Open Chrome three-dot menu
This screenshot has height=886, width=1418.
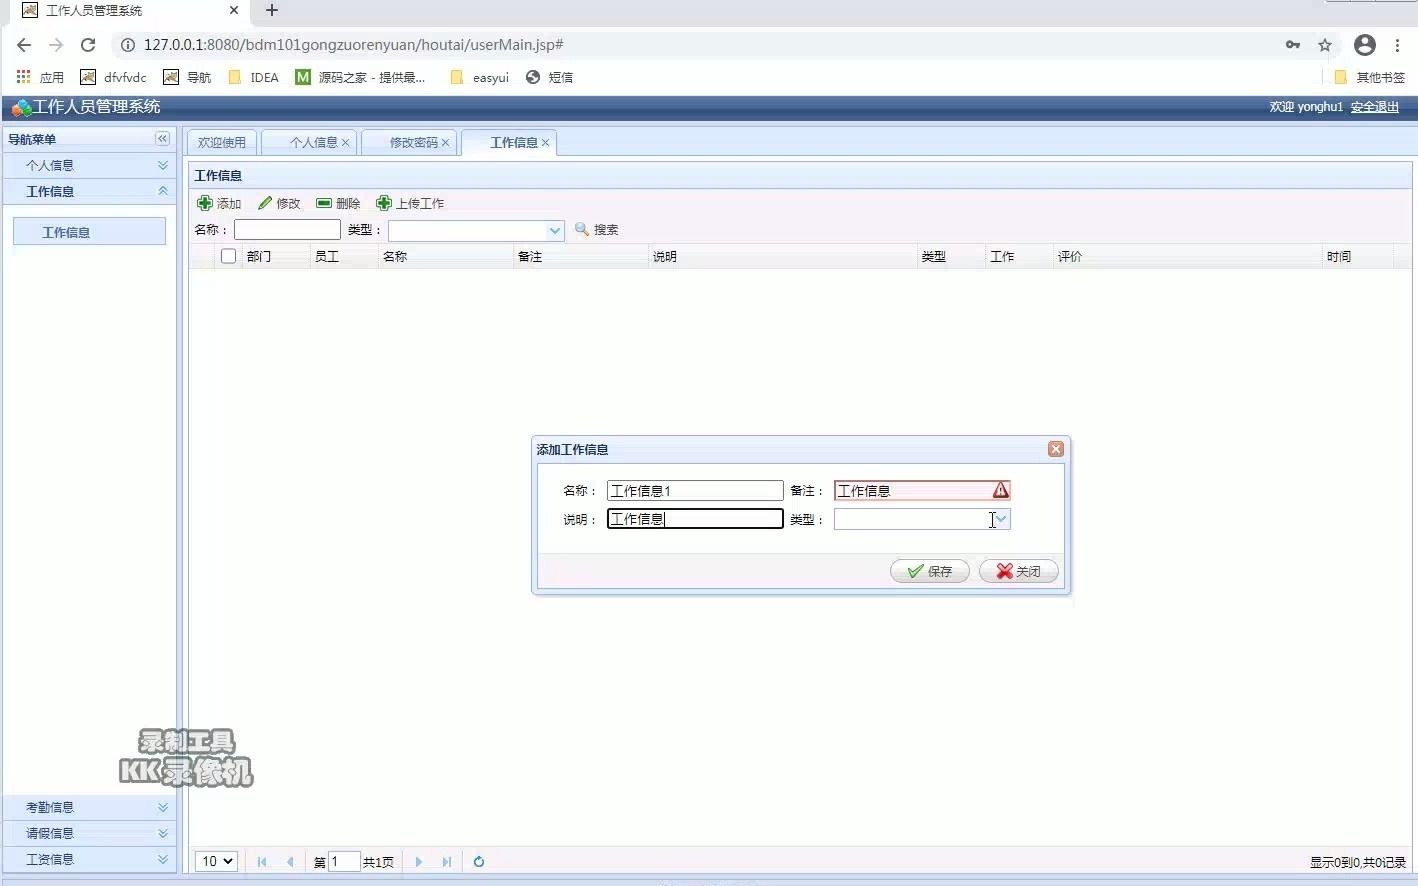(1397, 45)
